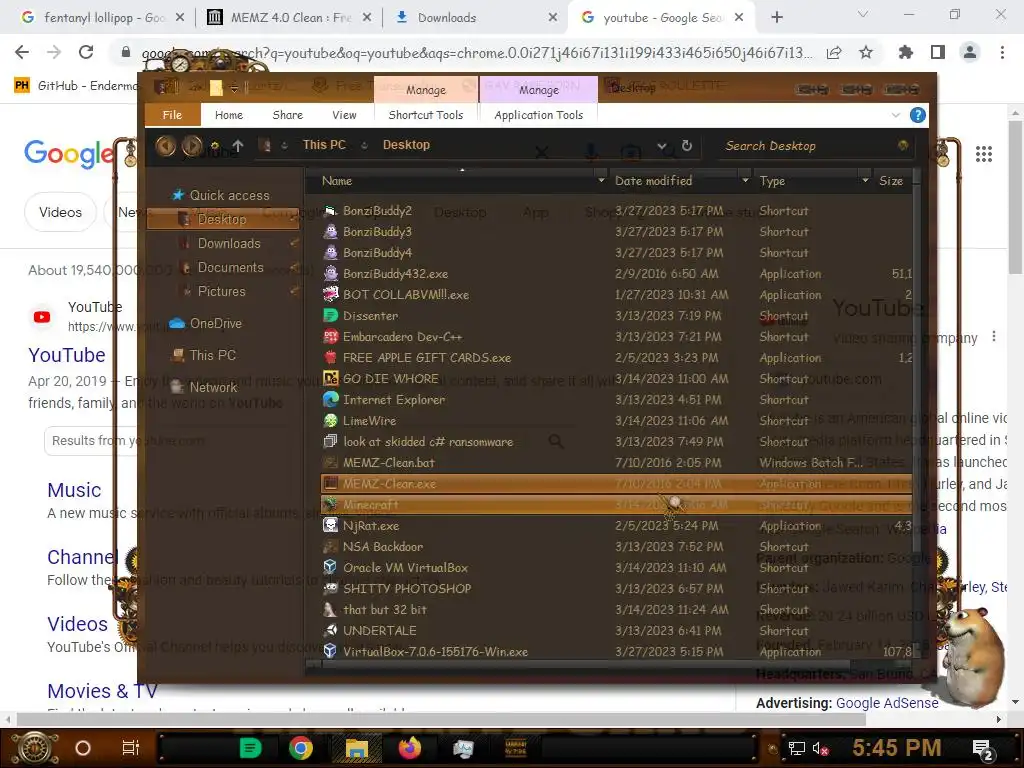Viewport: 1024px width, 768px height.
Task: Open BonziBuddy432.exe file icon
Action: pos(330,274)
